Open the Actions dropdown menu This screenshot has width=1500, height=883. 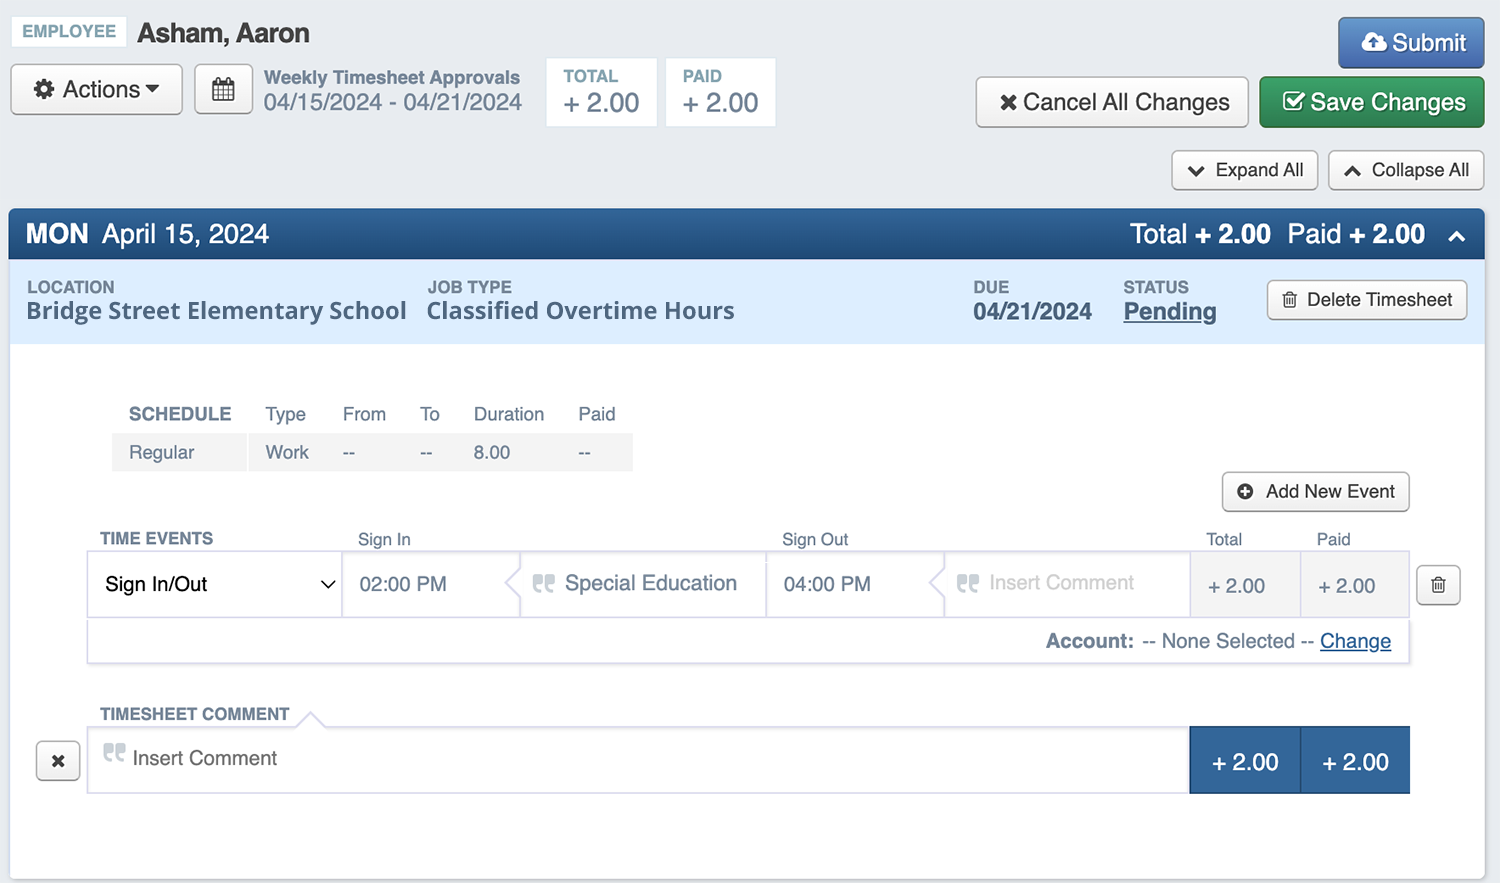coord(96,89)
